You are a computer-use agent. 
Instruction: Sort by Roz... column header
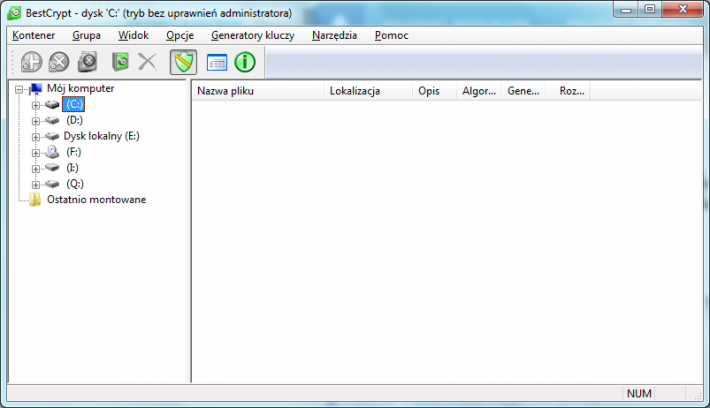(x=568, y=91)
